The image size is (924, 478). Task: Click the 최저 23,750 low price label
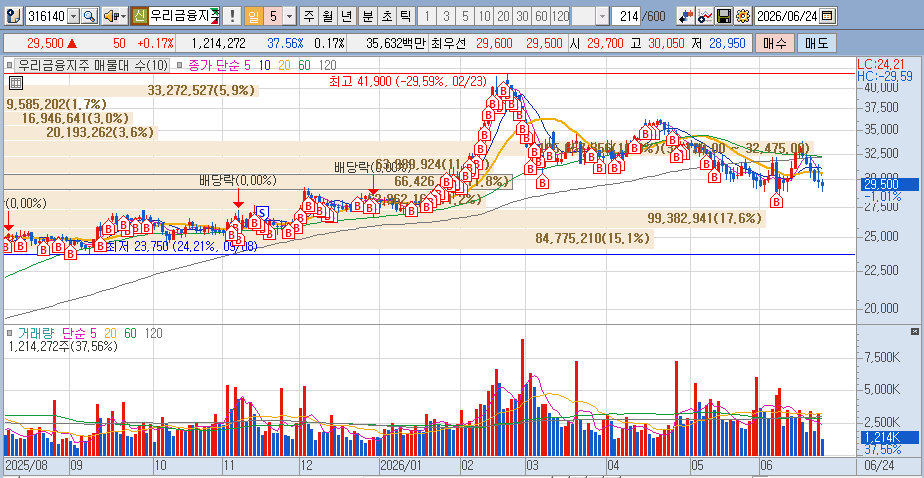182,248
